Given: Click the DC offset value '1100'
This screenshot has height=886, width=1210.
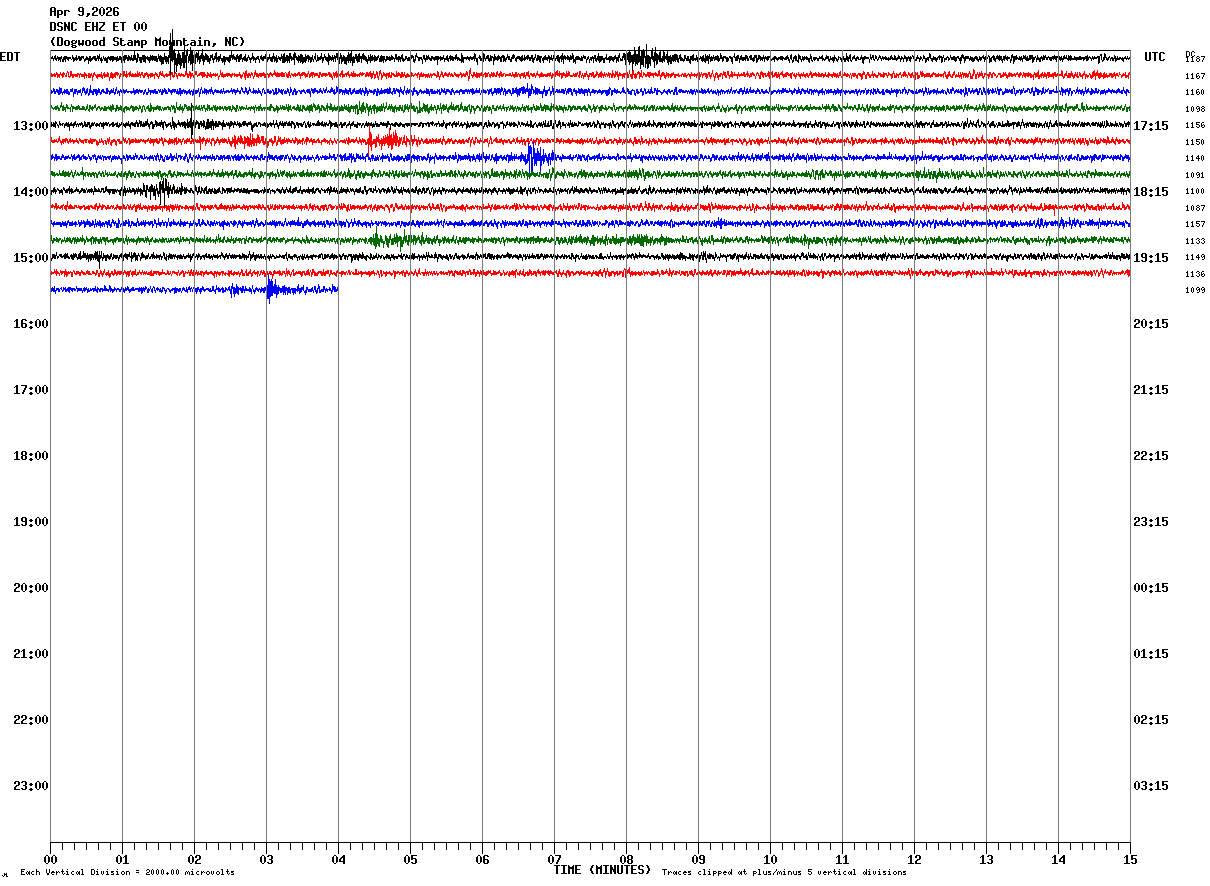Looking at the screenshot, I should [1195, 191].
